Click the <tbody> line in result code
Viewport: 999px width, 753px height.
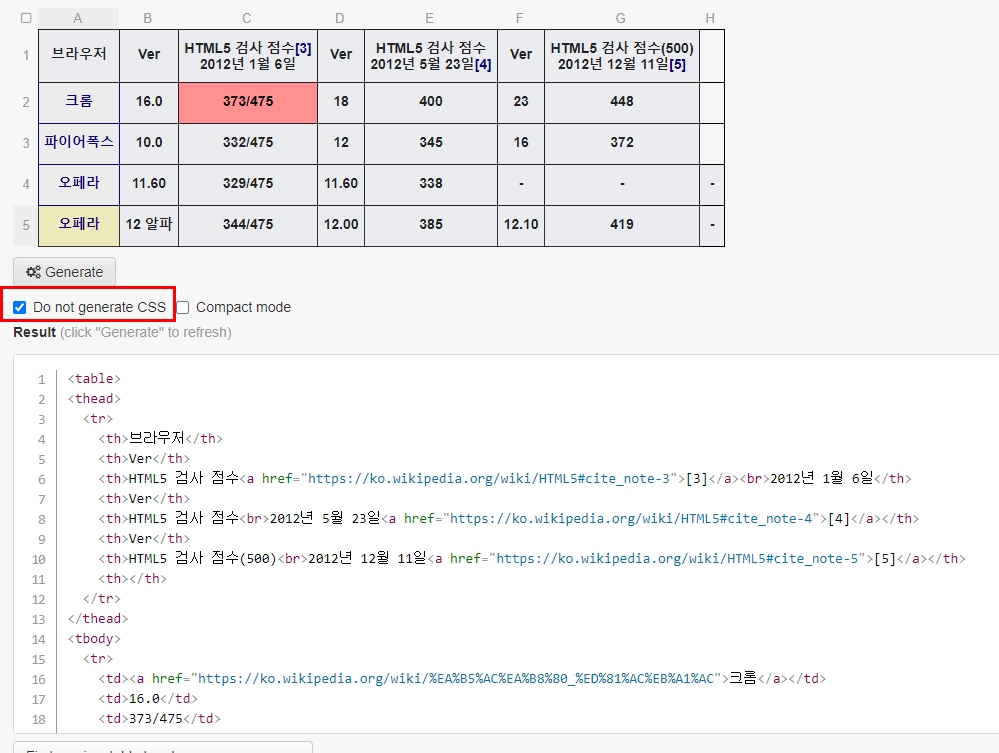point(94,639)
